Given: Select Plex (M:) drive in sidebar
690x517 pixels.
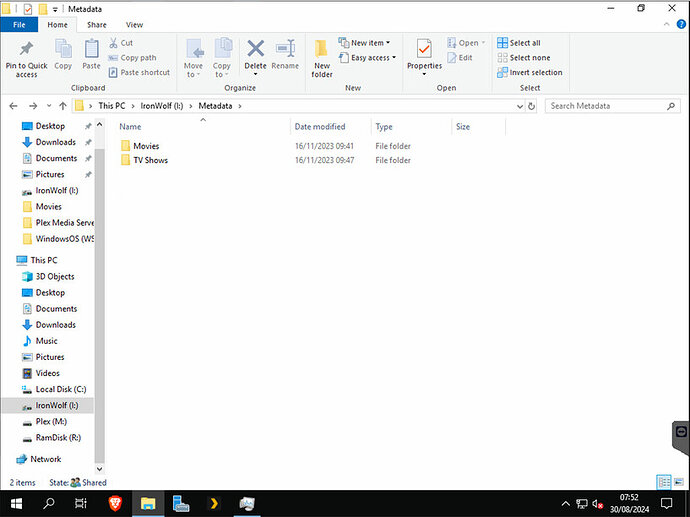Looking at the screenshot, I should pyautogui.click(x=51, y=422).
